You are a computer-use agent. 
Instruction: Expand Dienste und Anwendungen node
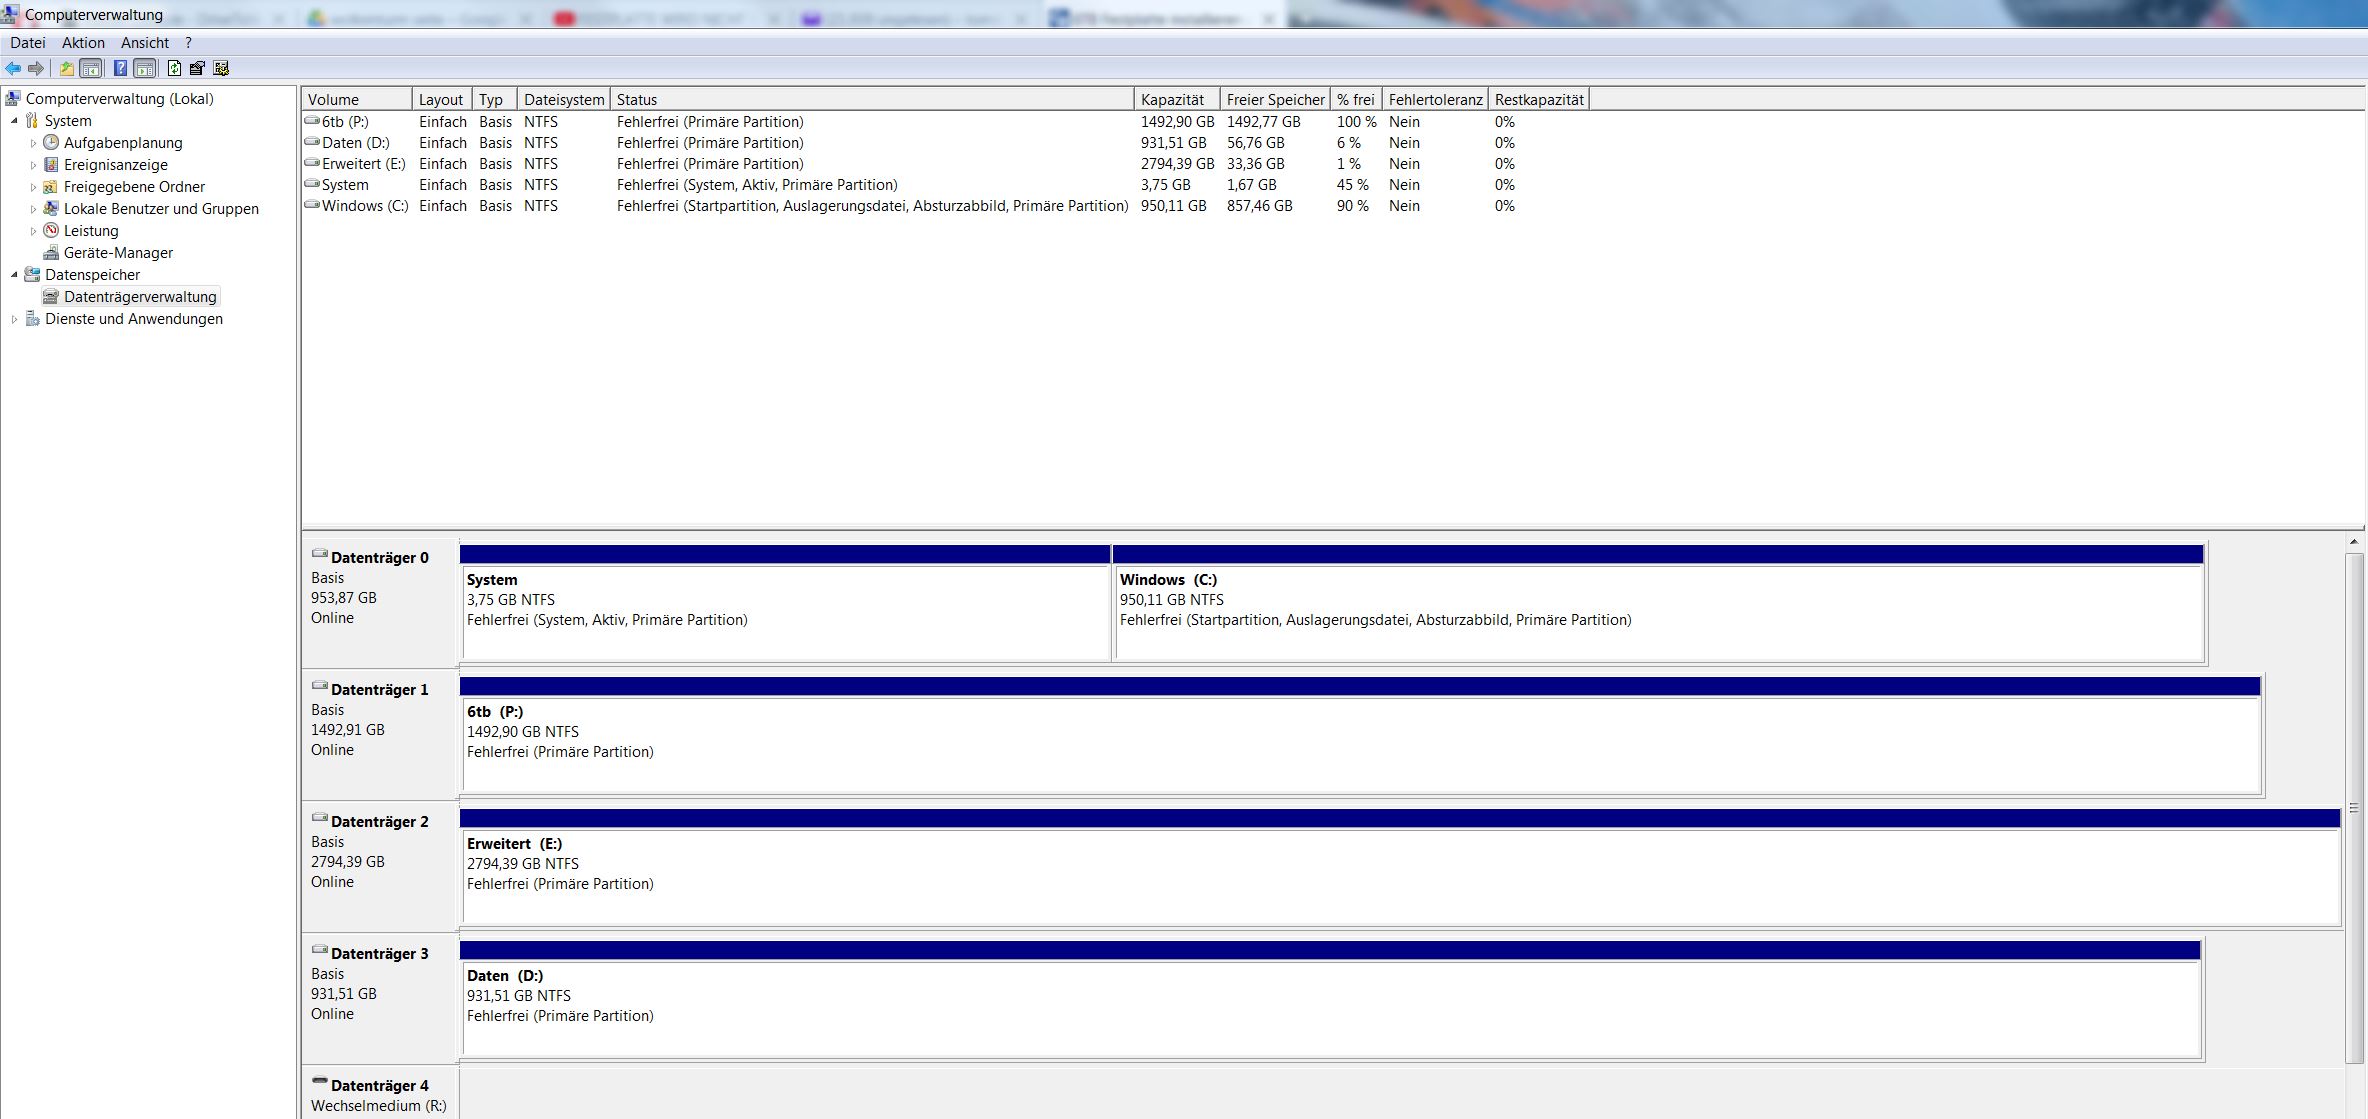[14, 319]
